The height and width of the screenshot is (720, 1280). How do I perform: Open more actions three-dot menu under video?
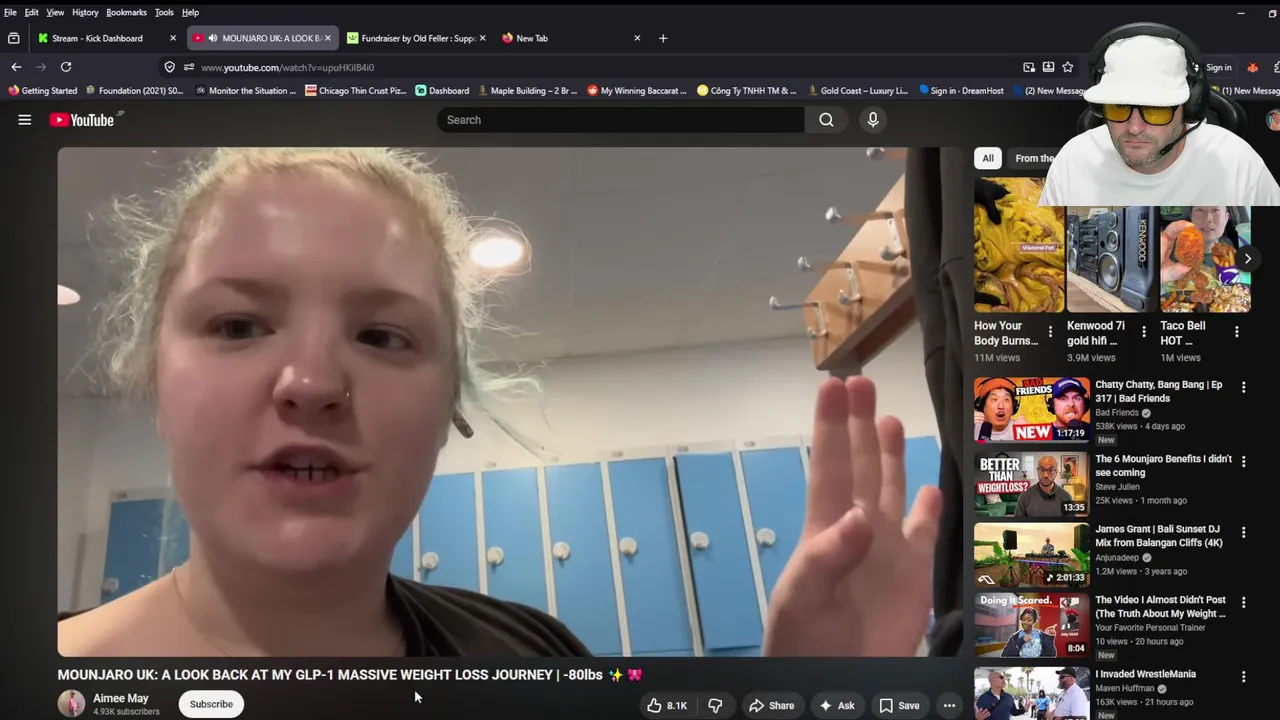point(949,705)
